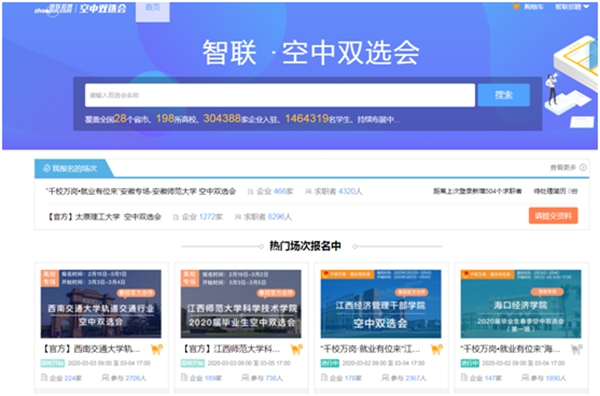Add 西南交通大学 fair to cart icon
This screenshot has height=396, width=600.
(157, 349)
